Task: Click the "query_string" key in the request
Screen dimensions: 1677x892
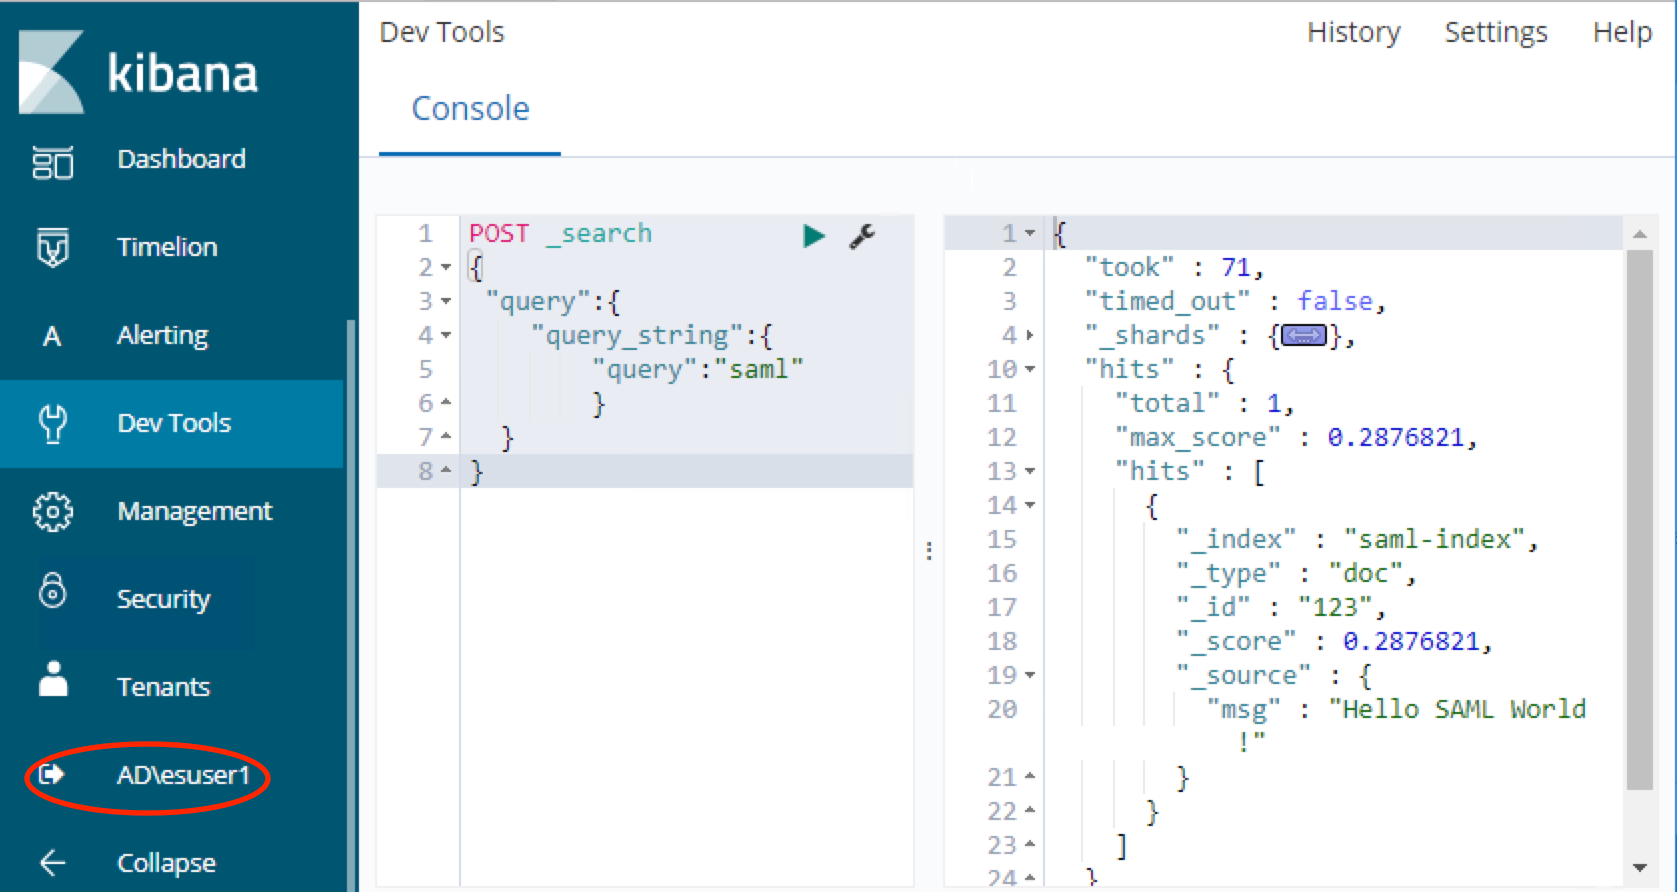Action: click(637, 336)
